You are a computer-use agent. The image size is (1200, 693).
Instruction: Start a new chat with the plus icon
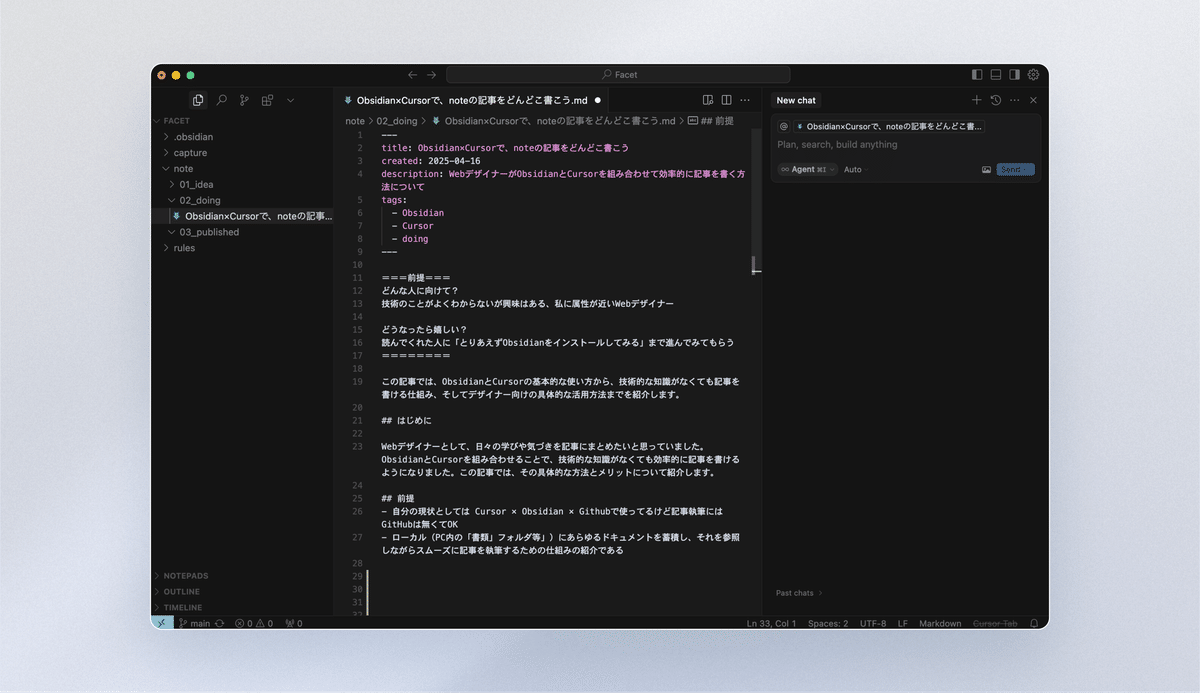click(x=977, y=100)
